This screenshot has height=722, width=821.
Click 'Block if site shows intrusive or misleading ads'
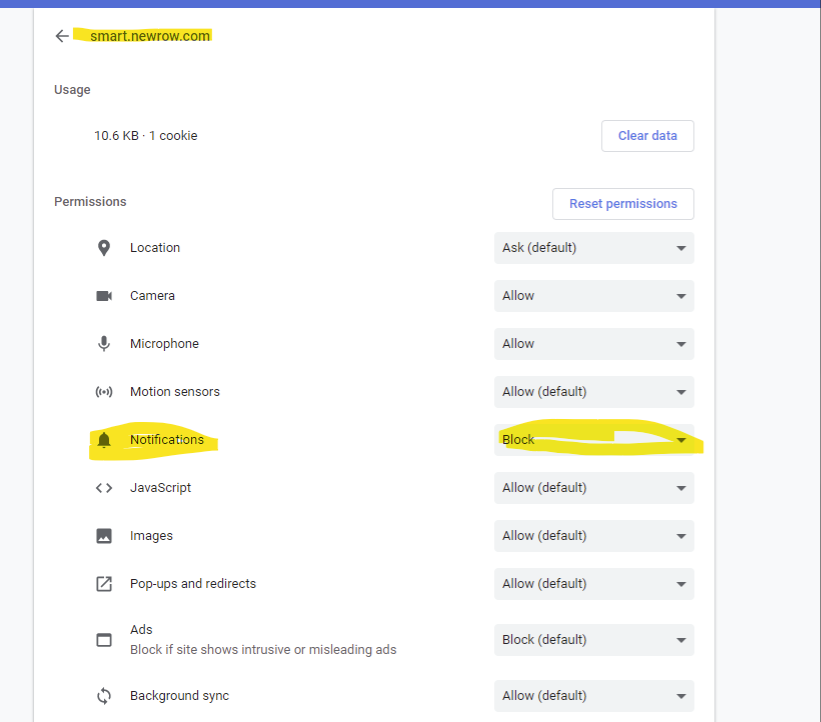[x=263, y=650]
